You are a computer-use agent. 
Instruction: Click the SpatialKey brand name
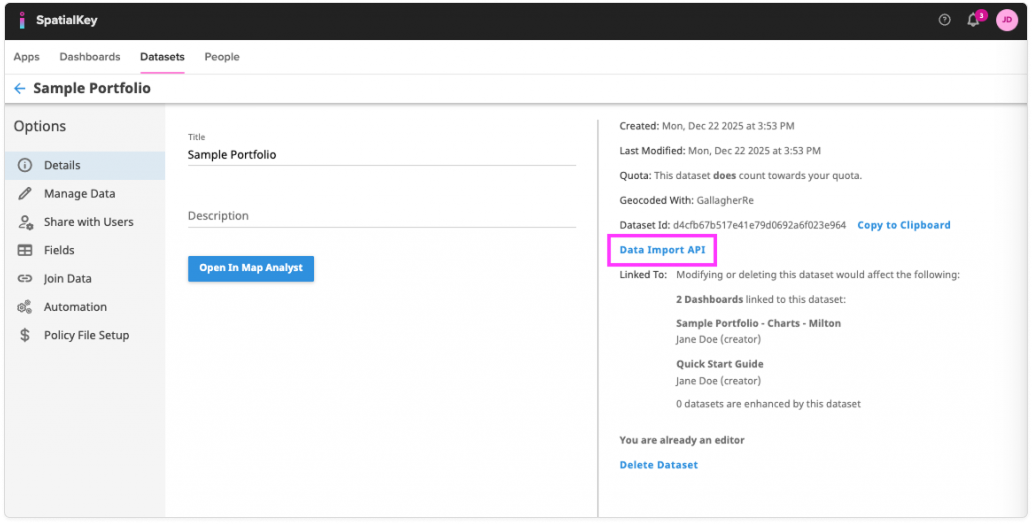66,20
